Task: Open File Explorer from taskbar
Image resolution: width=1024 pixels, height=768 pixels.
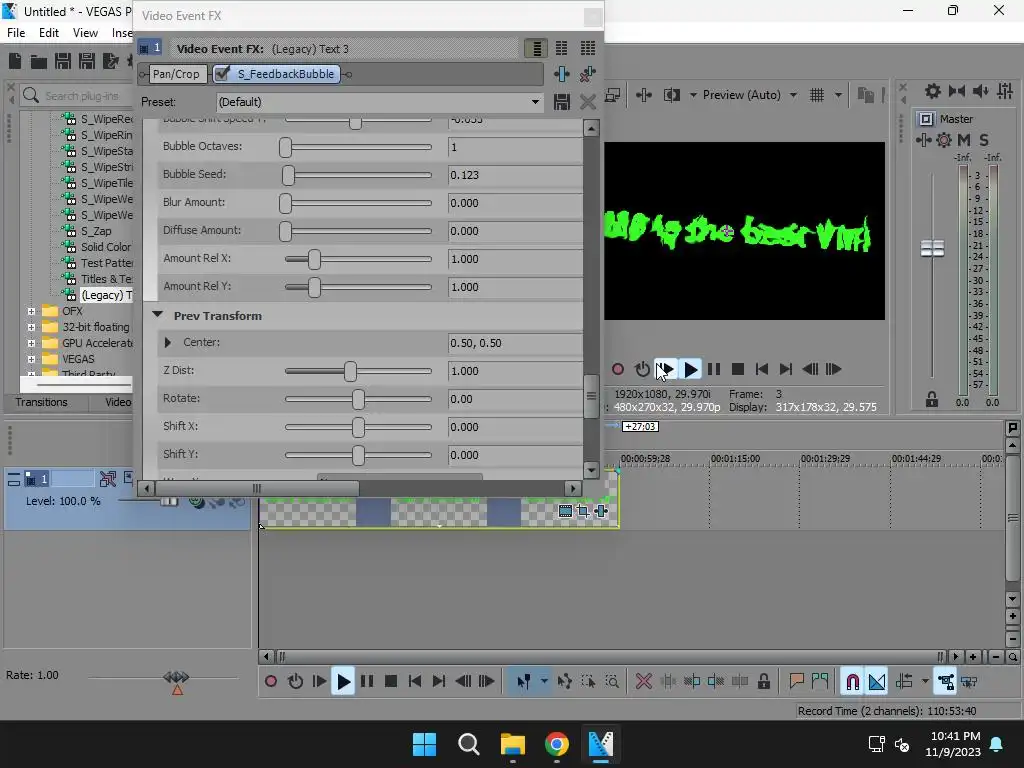Action: point(513,744)
